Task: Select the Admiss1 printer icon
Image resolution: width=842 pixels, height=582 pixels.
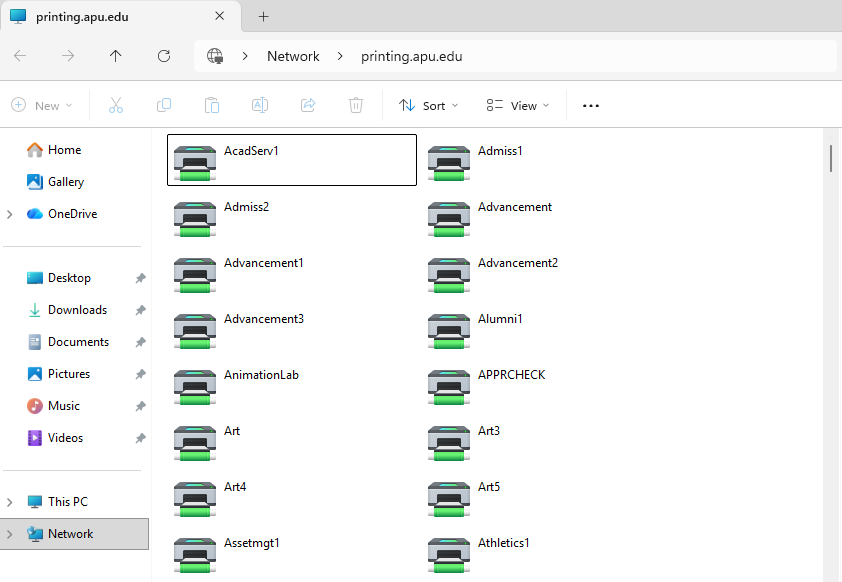Action: pos(449,163)
